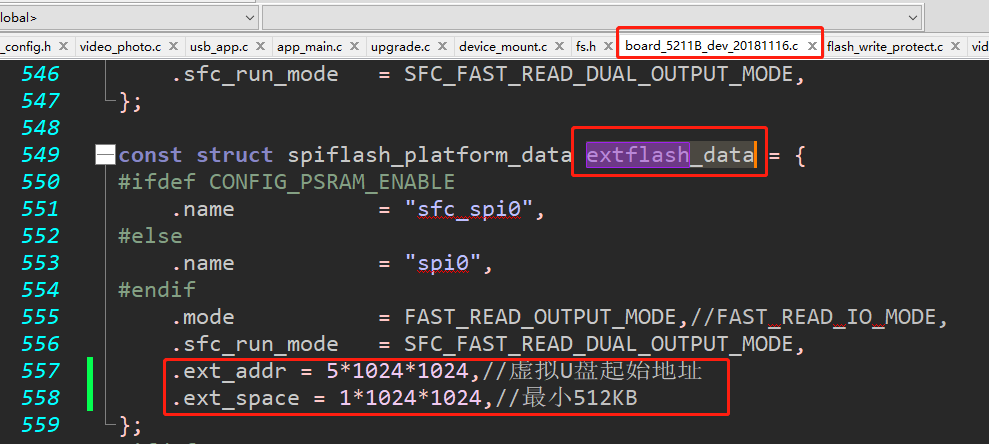Click the const keyword on line 549
The image size is (989, 444).
pyautogui.click(x=151, y=155)
